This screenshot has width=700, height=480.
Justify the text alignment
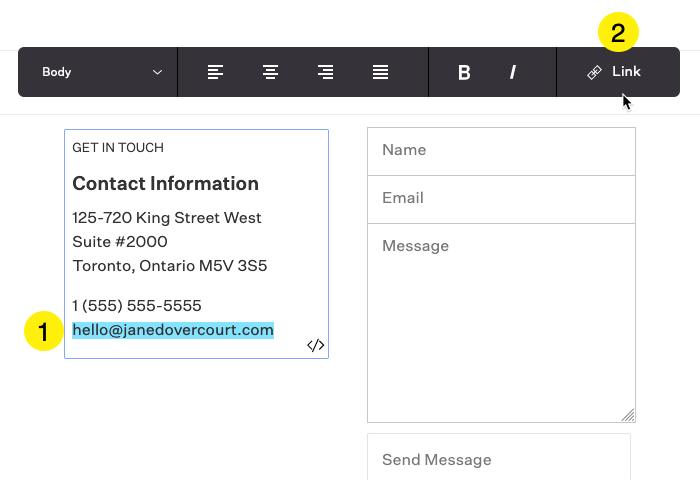[380, 72]
